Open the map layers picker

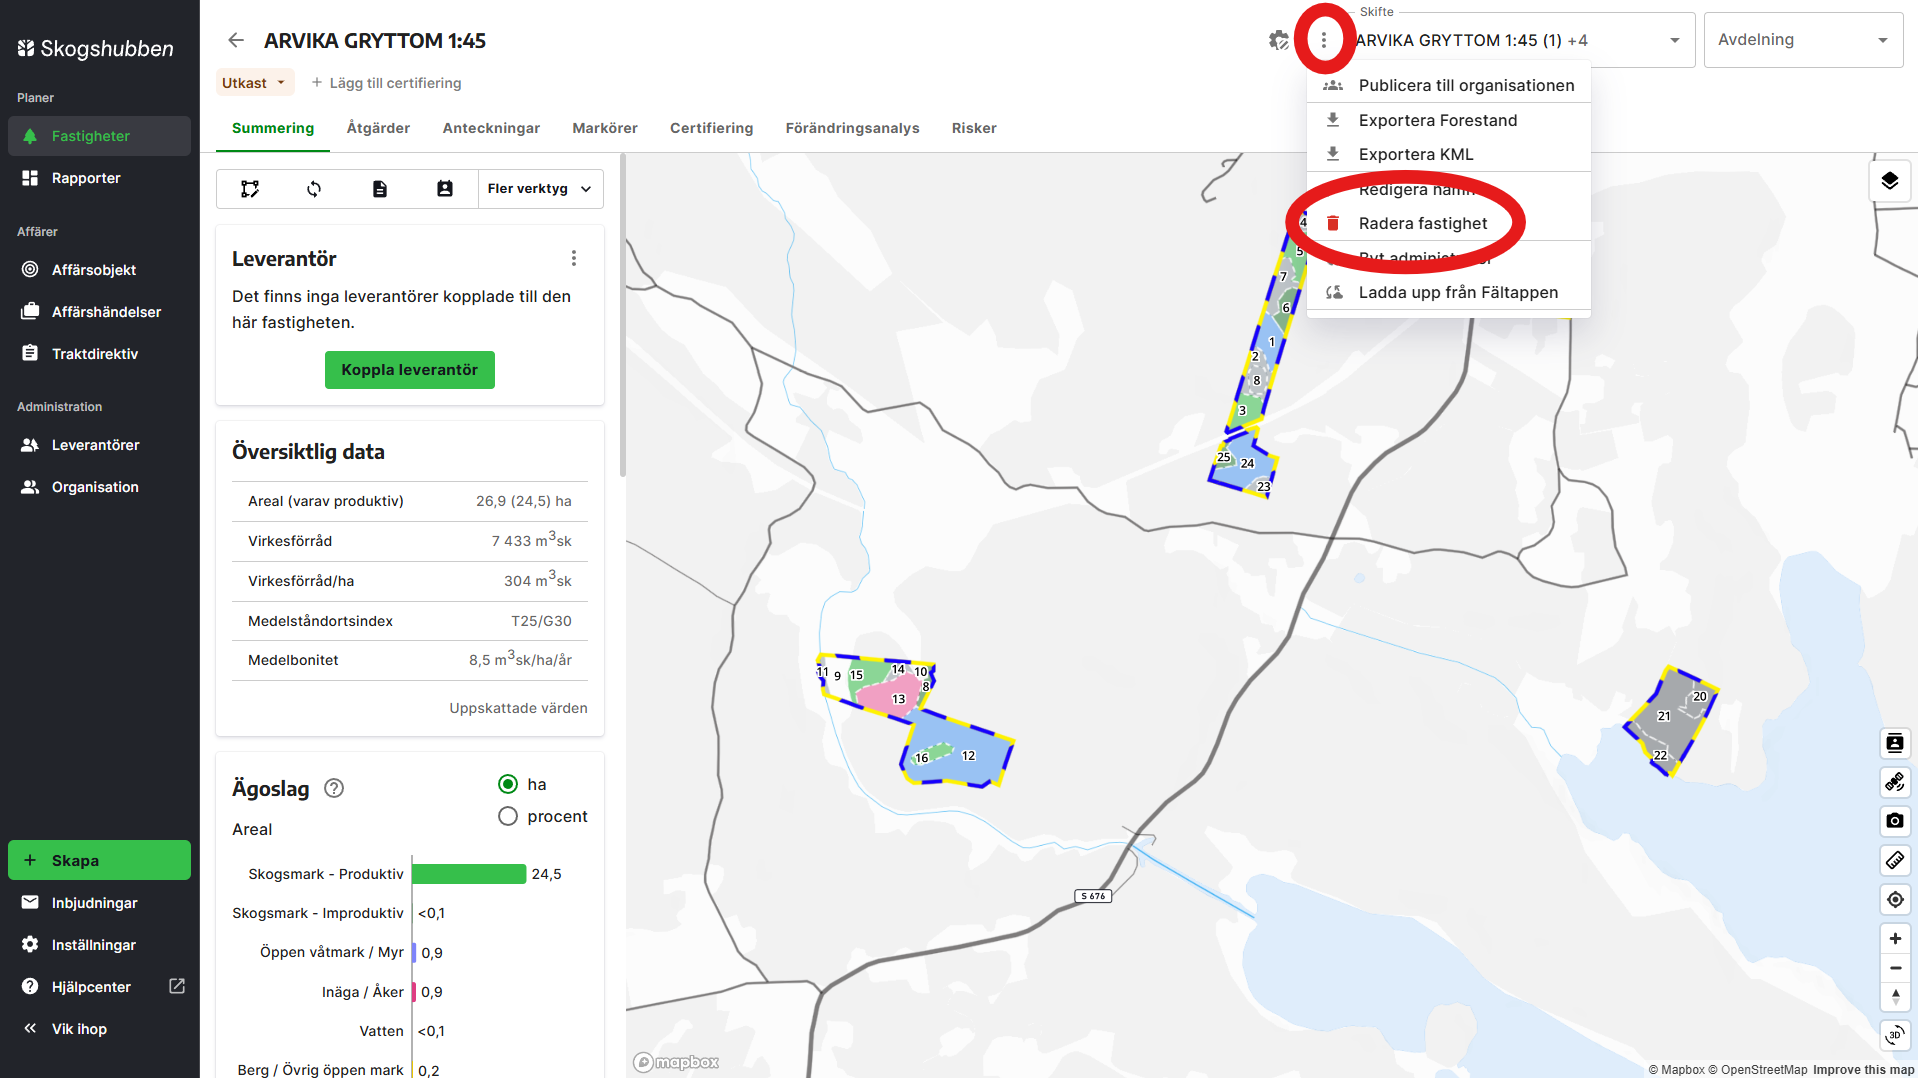point(1890,180)
